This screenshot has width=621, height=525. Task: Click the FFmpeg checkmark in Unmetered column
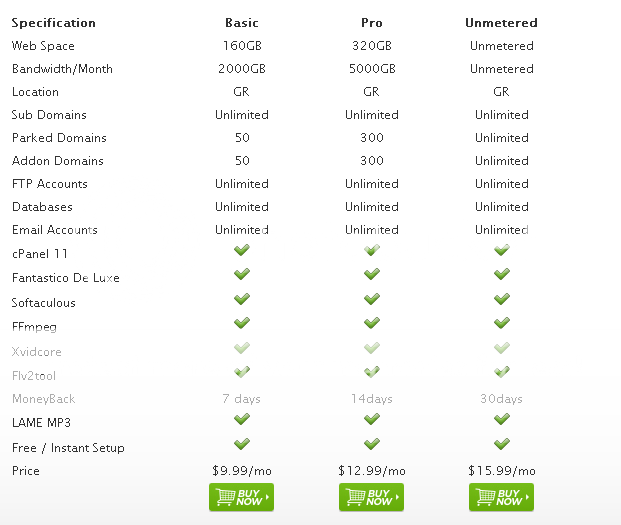coord(502,322)
